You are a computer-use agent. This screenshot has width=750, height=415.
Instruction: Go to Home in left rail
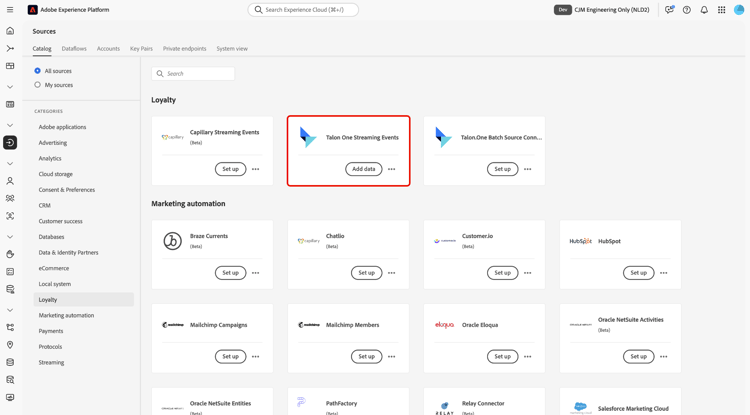pyautogui.click(x=10, y=31)
